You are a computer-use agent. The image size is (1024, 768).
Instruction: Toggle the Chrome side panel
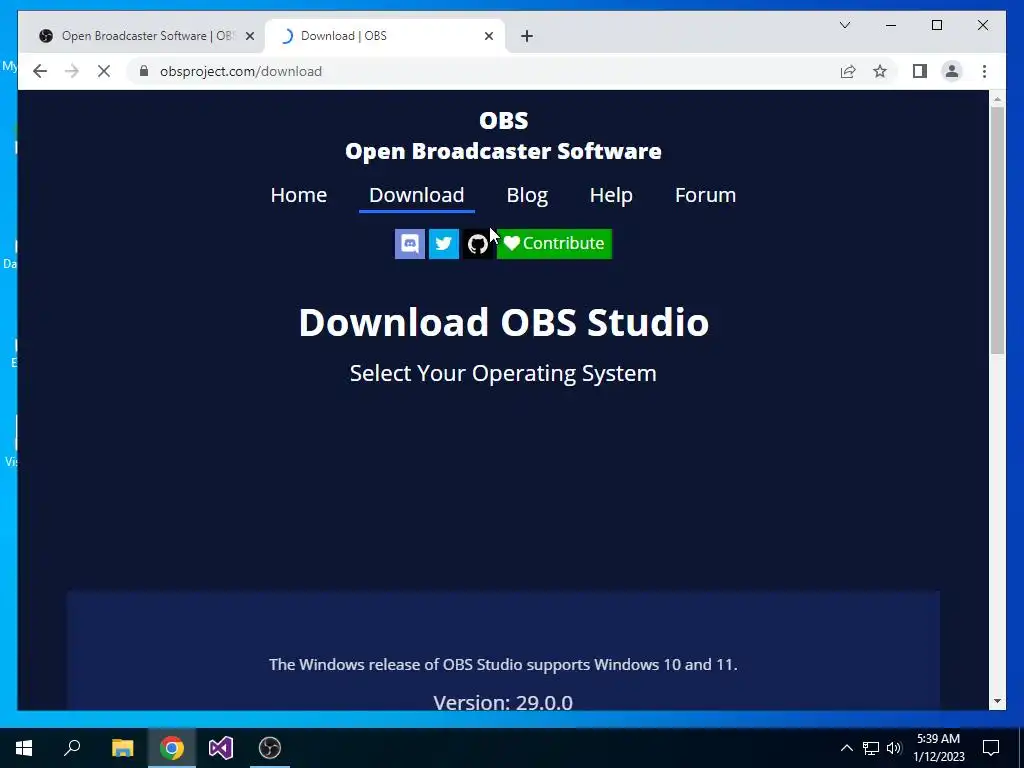pyautogui.click(x=920, y=71)
